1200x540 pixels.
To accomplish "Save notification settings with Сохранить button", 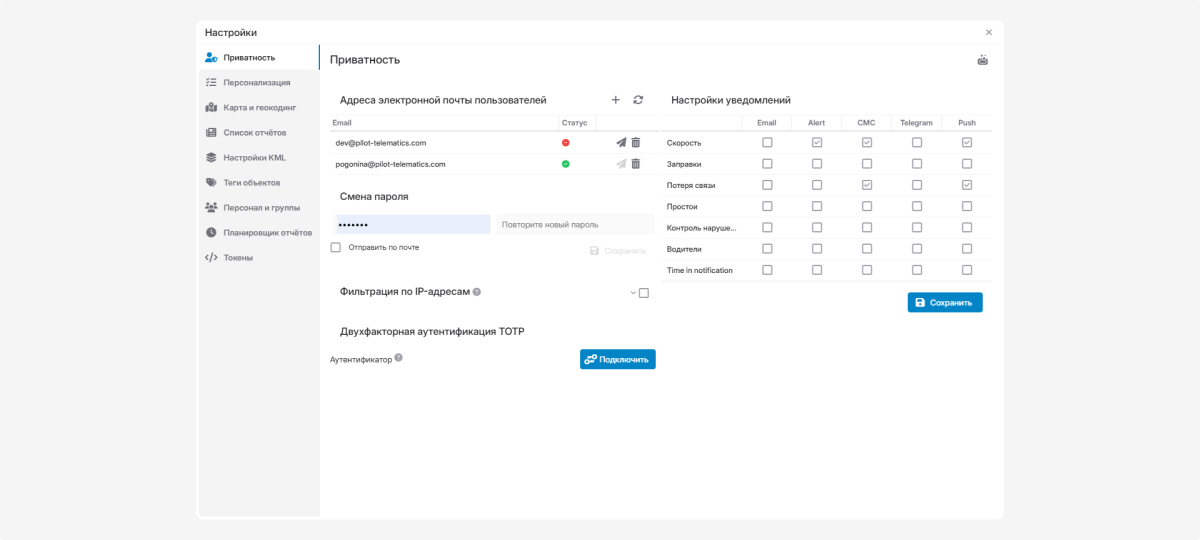I will tap(944, 302).
